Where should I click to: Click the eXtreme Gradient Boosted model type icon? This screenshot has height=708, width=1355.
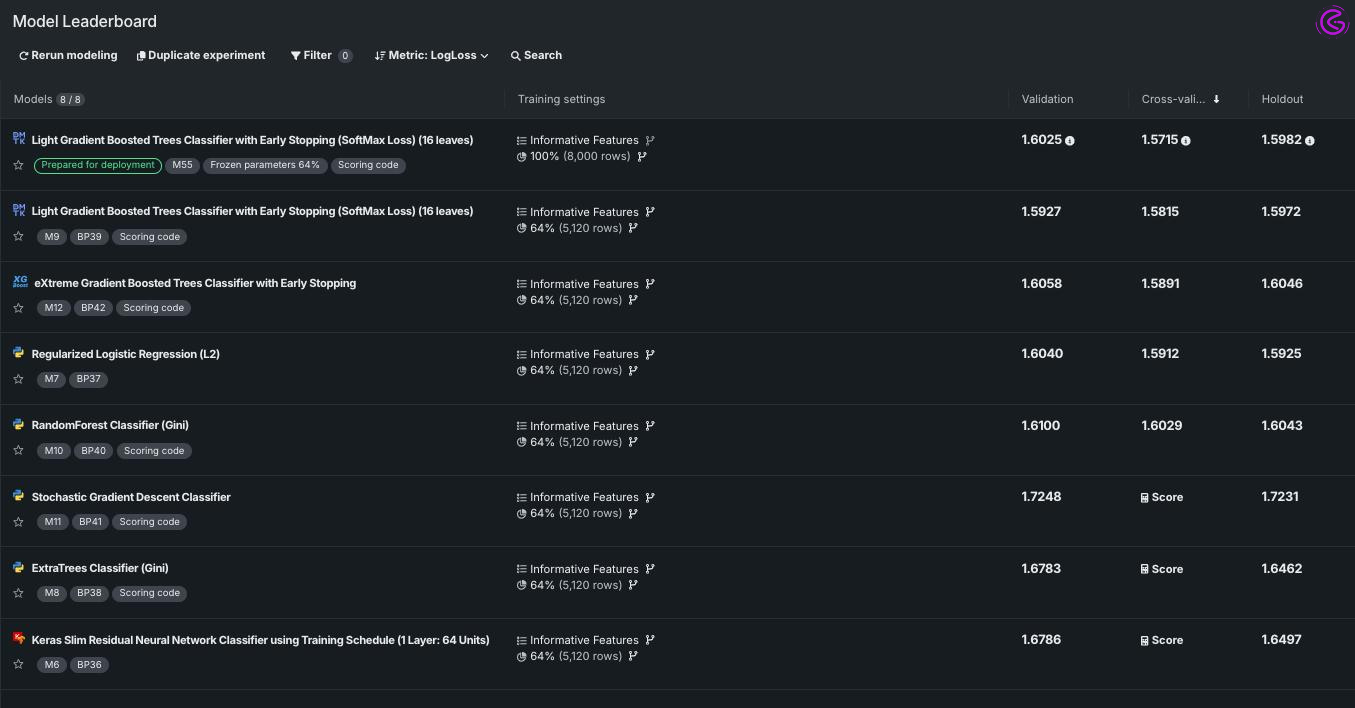click(20, 281)
